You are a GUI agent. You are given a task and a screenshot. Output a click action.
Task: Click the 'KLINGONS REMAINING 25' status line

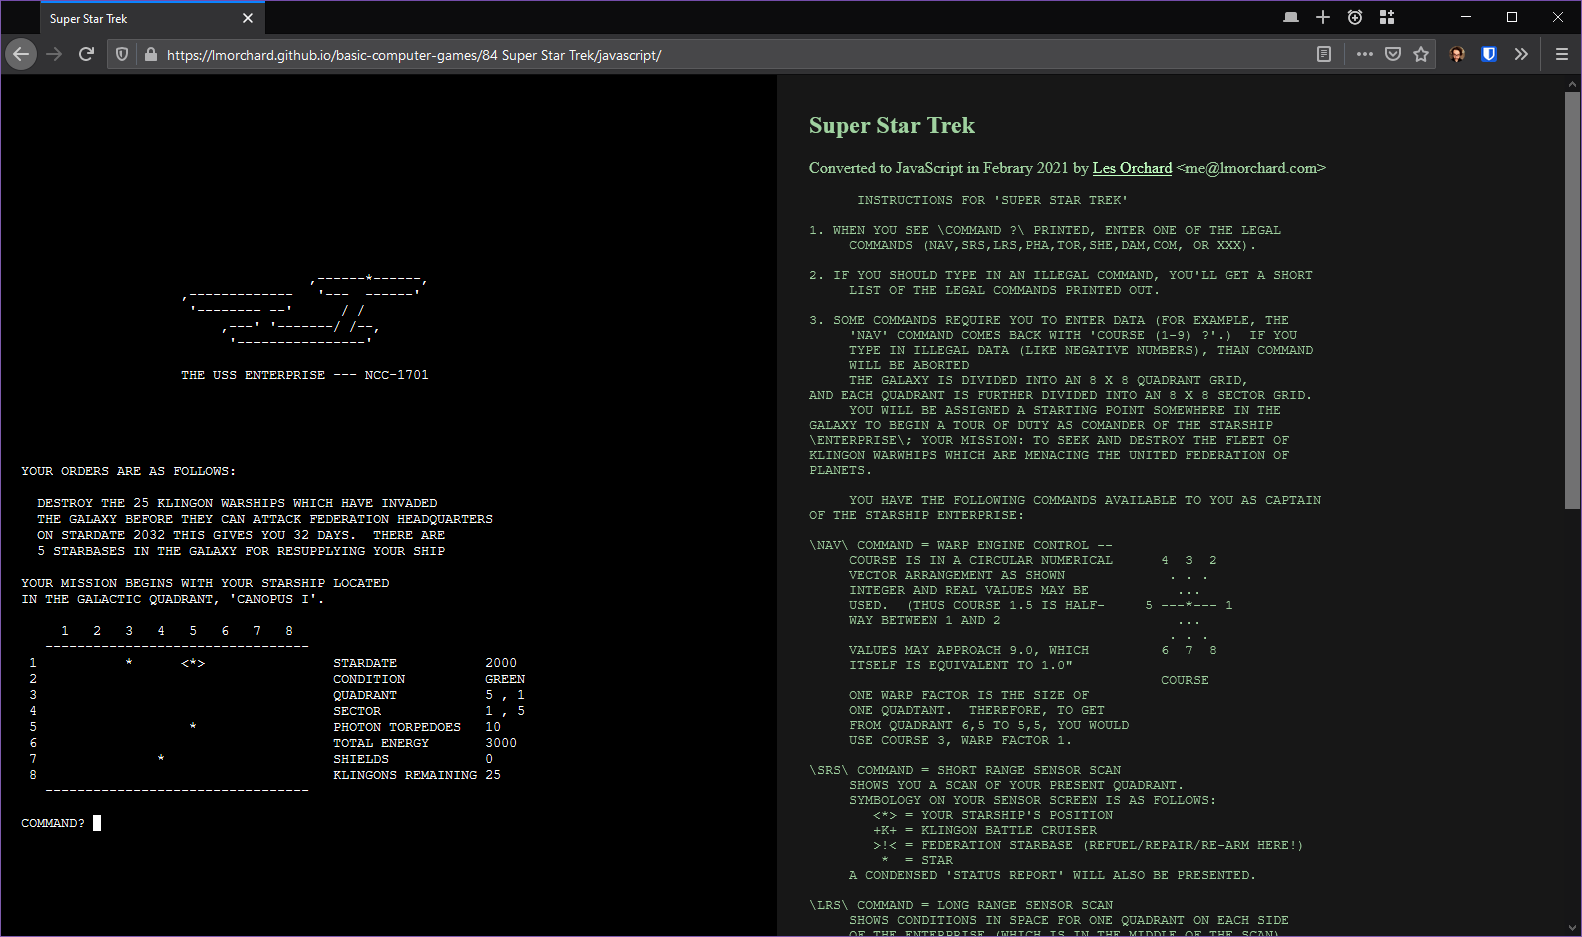(x=417, y=775)
